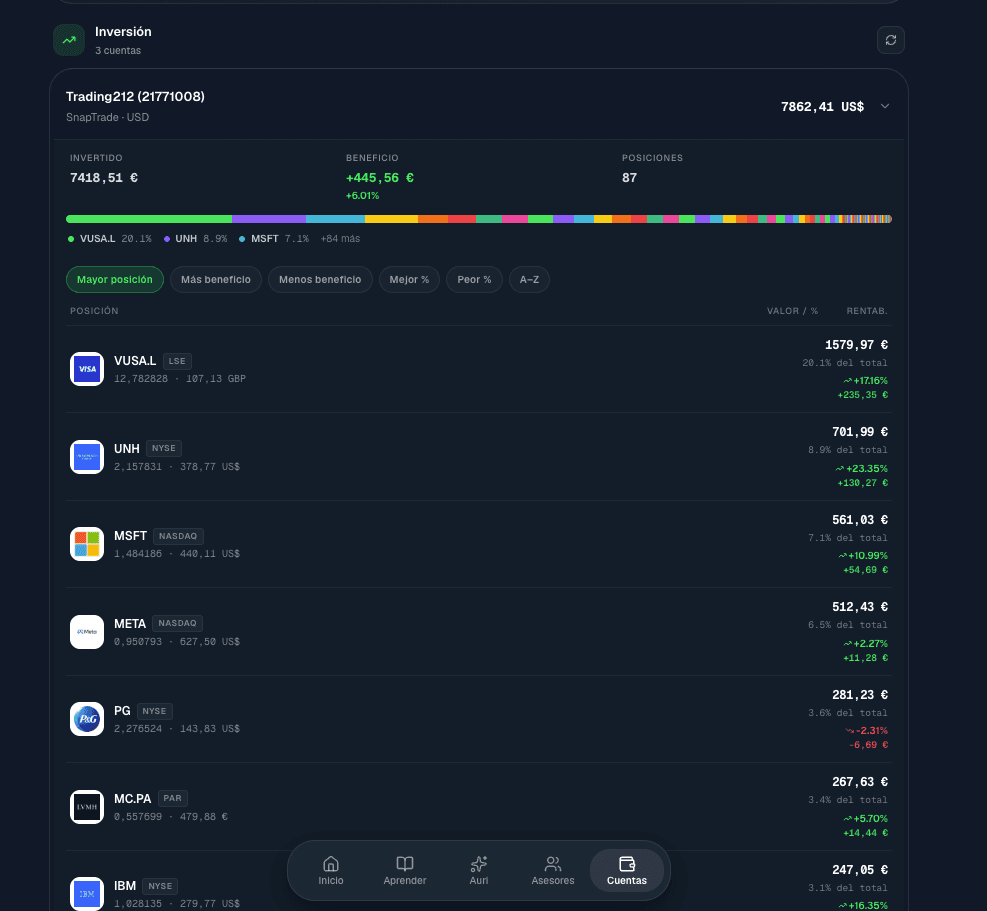
Task: Open the IBM position name
Action: [125, 886]
